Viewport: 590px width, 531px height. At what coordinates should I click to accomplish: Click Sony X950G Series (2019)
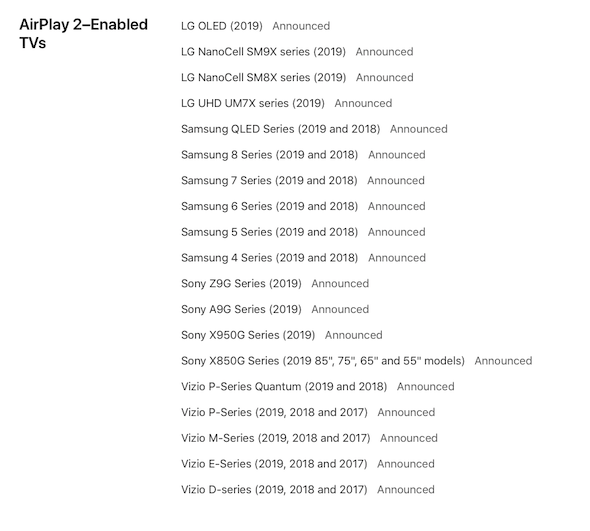click(x=248, y=335)
